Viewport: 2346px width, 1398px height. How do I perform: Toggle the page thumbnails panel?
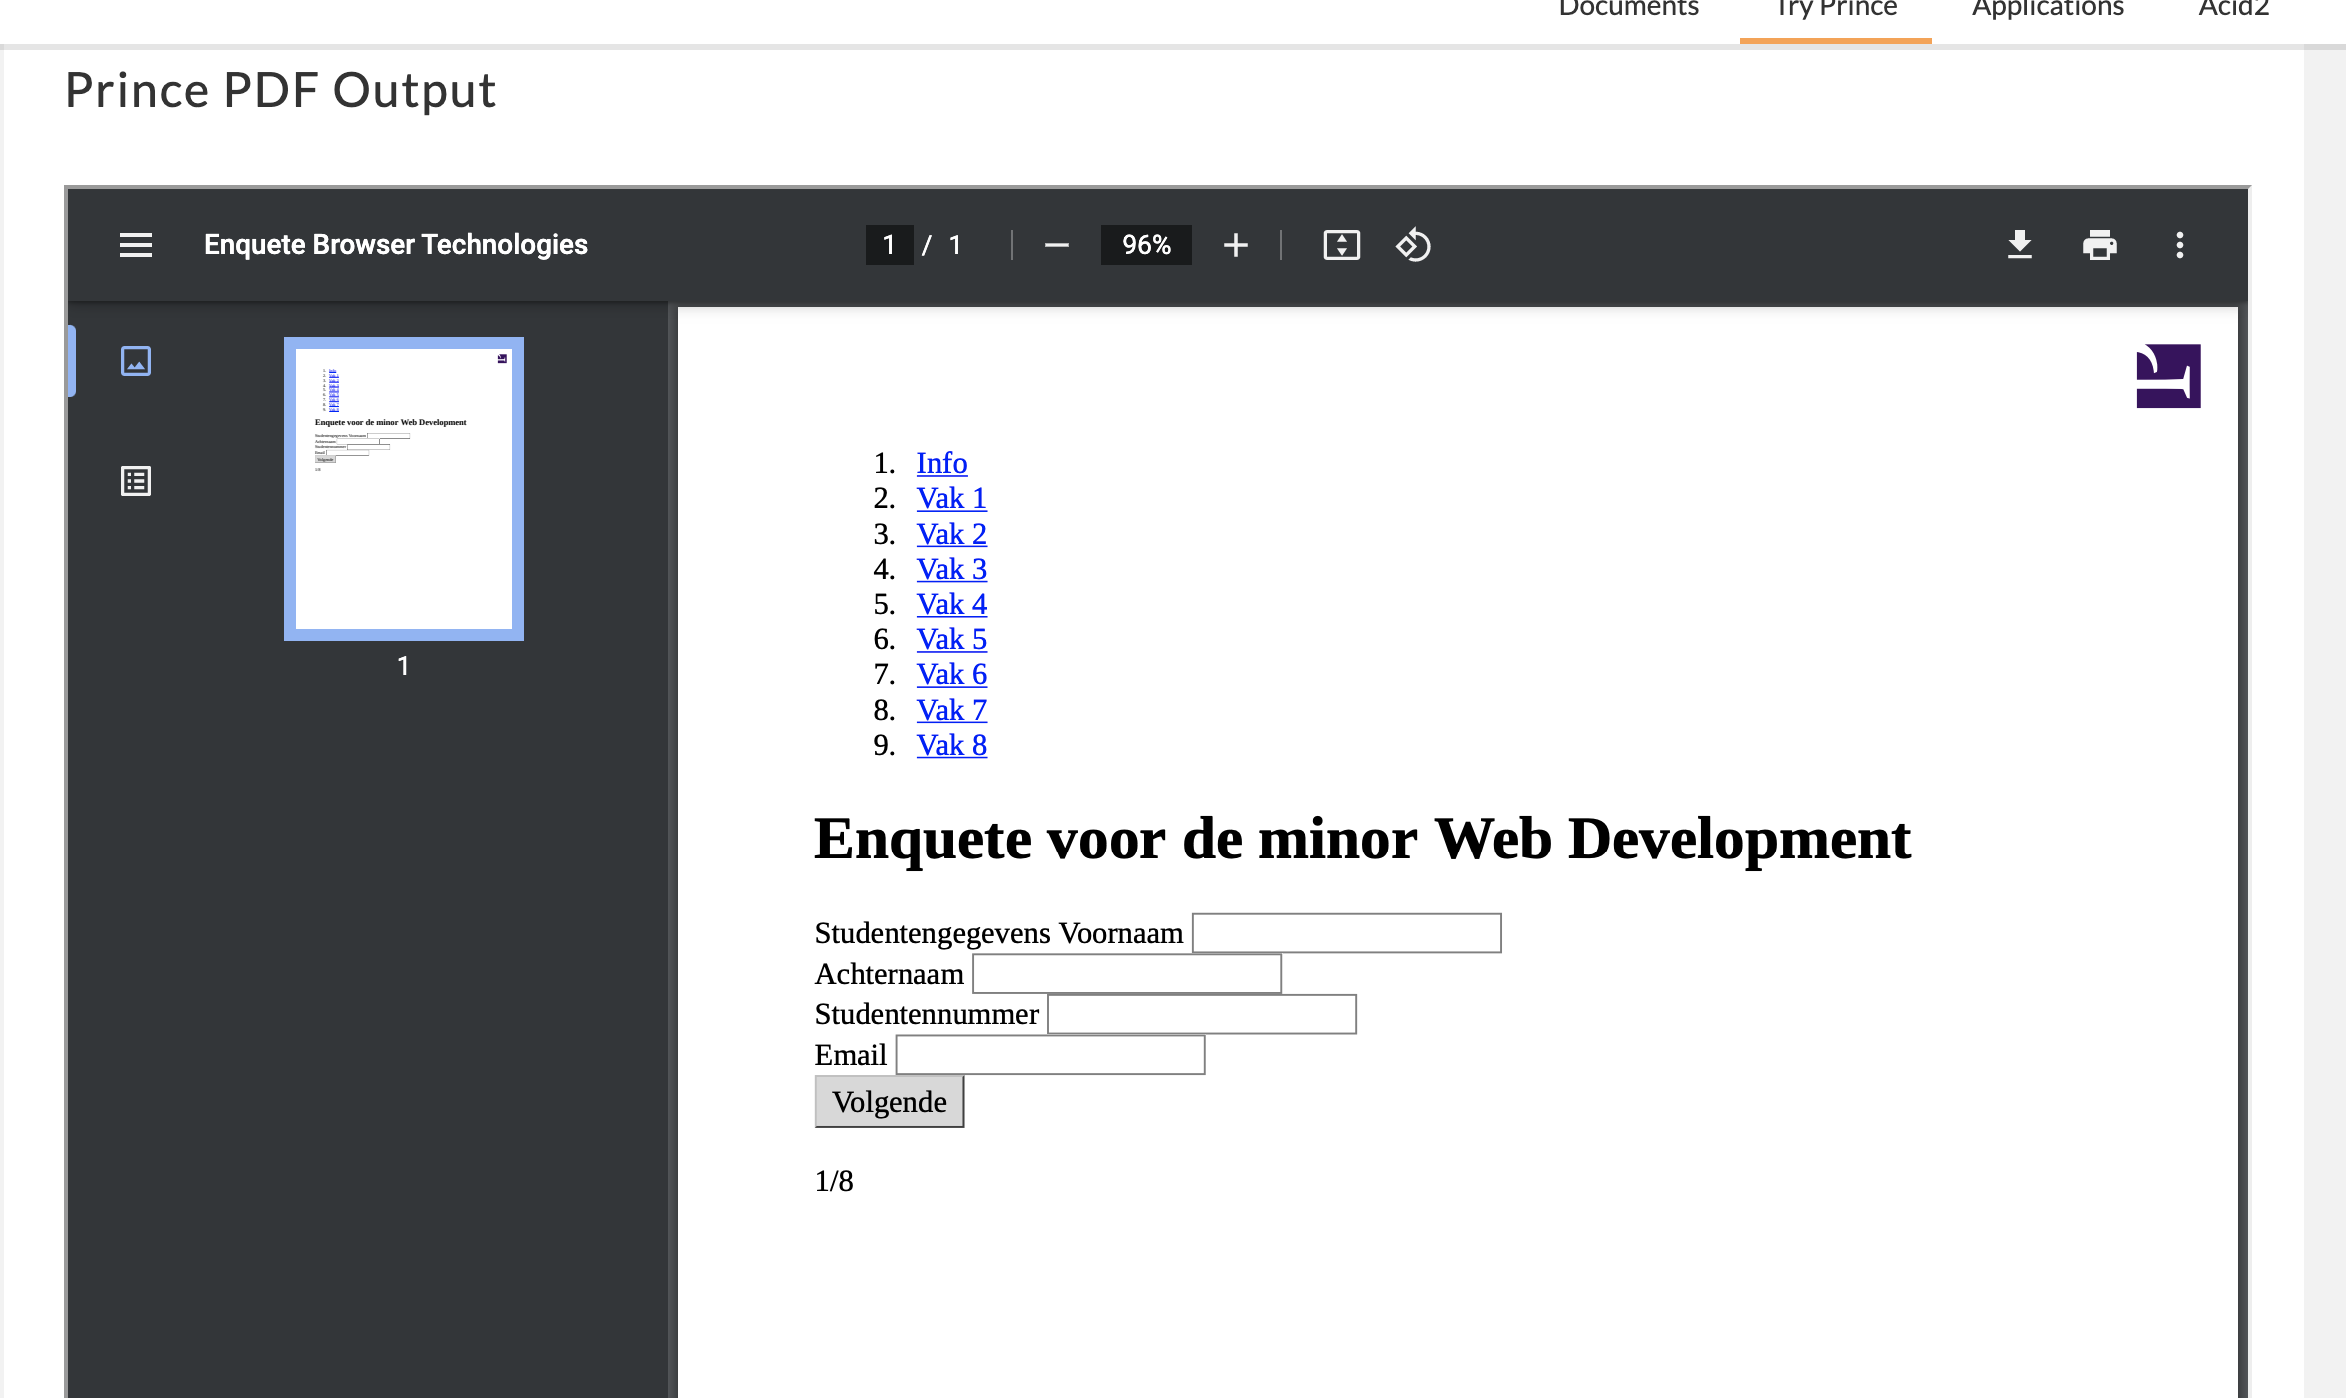[x=136, y=362]
